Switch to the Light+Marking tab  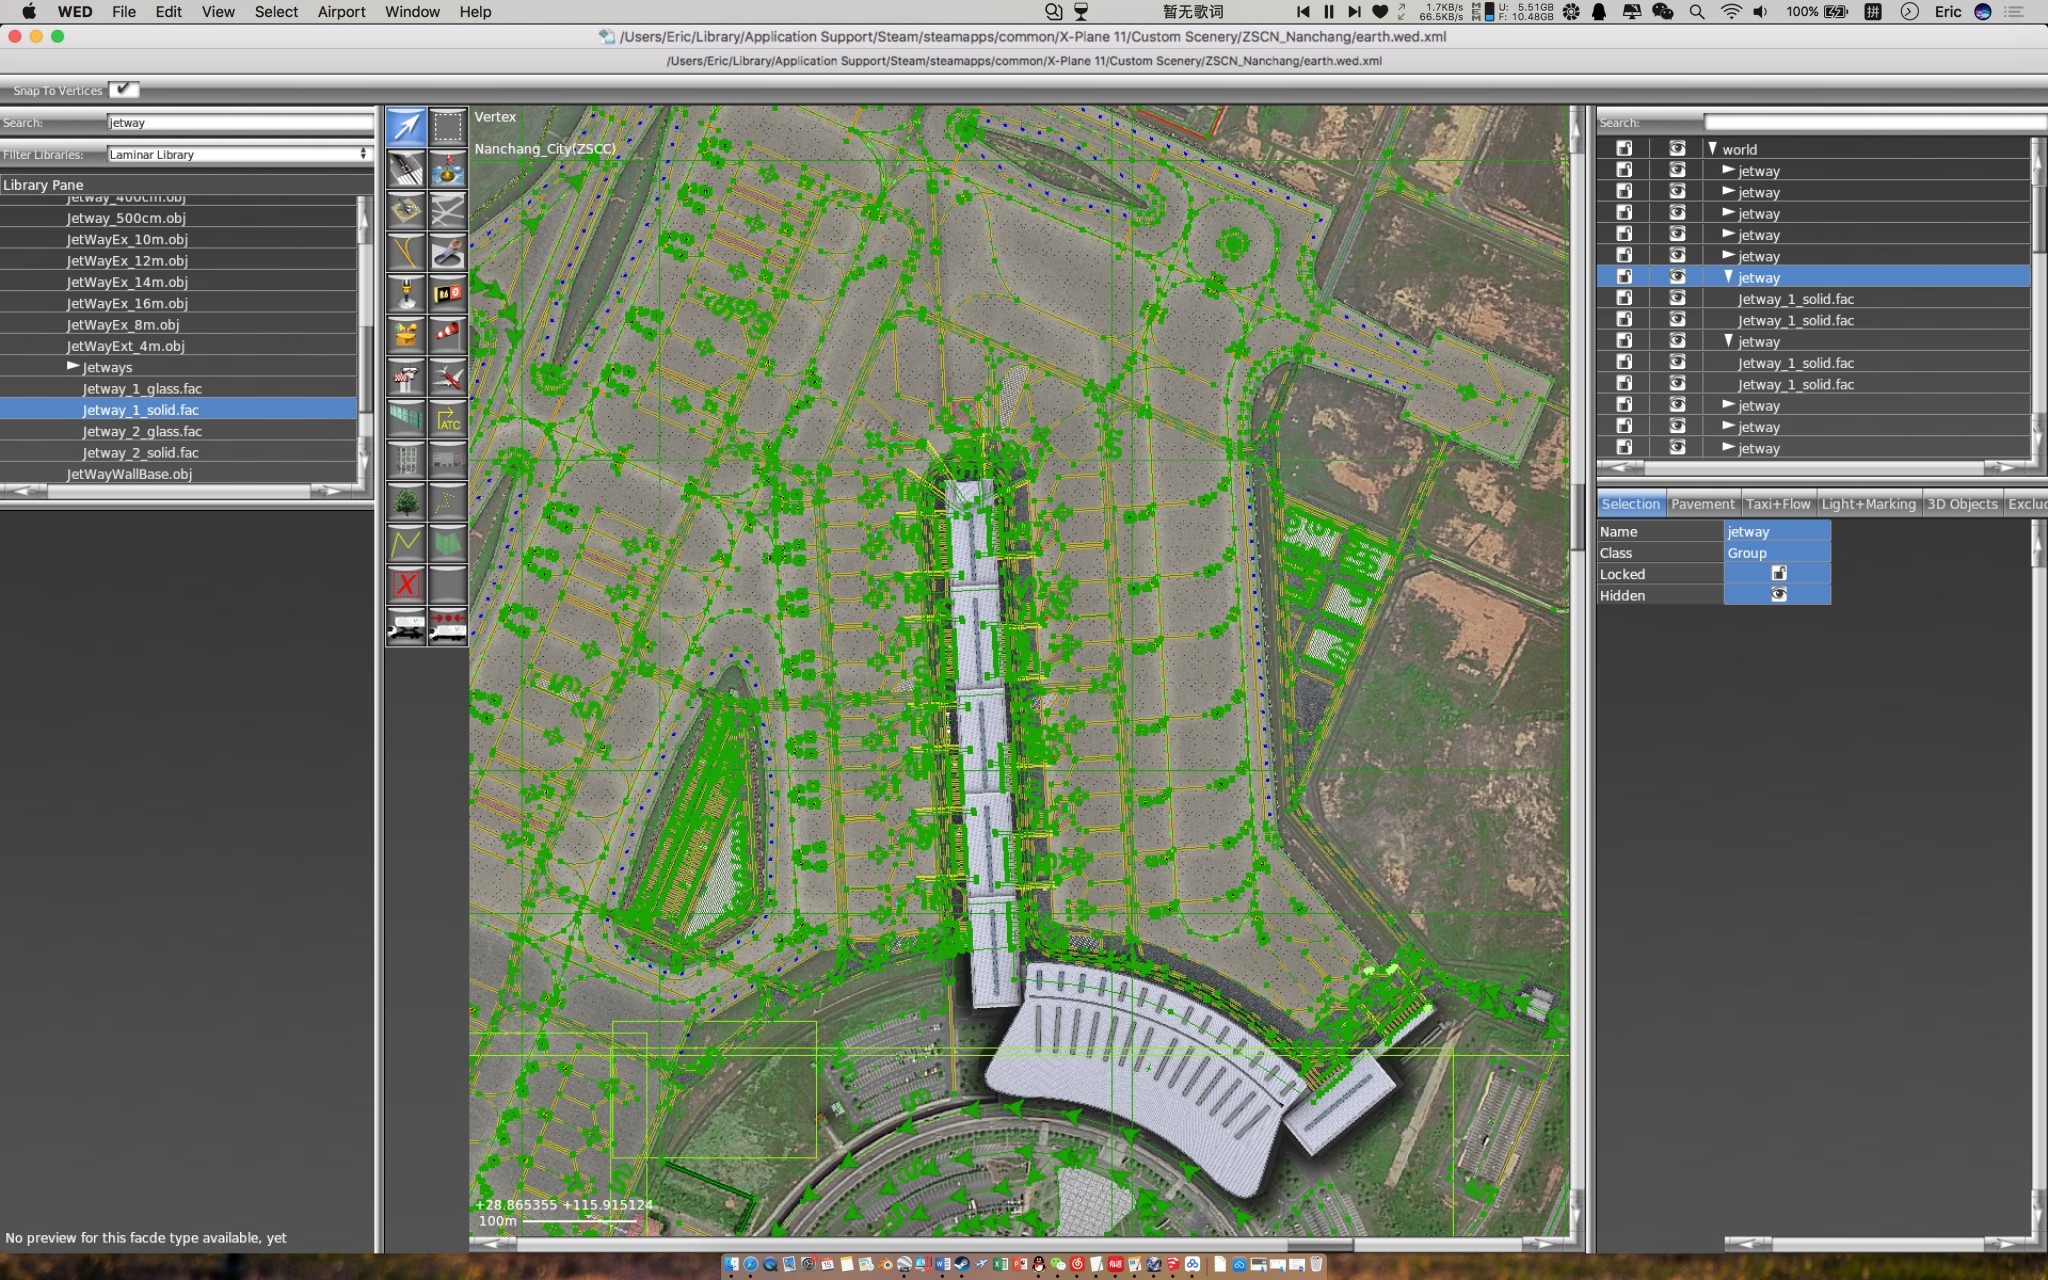1868,504
